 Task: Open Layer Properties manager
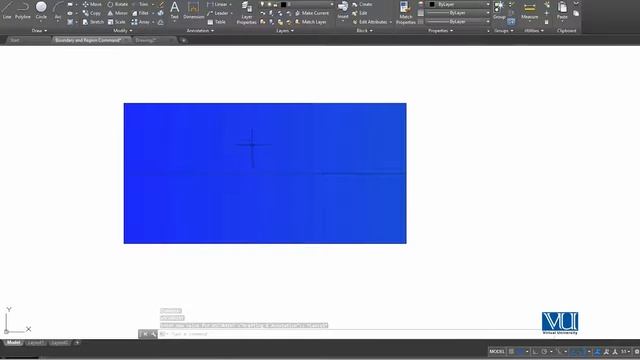tap(247, 13)
